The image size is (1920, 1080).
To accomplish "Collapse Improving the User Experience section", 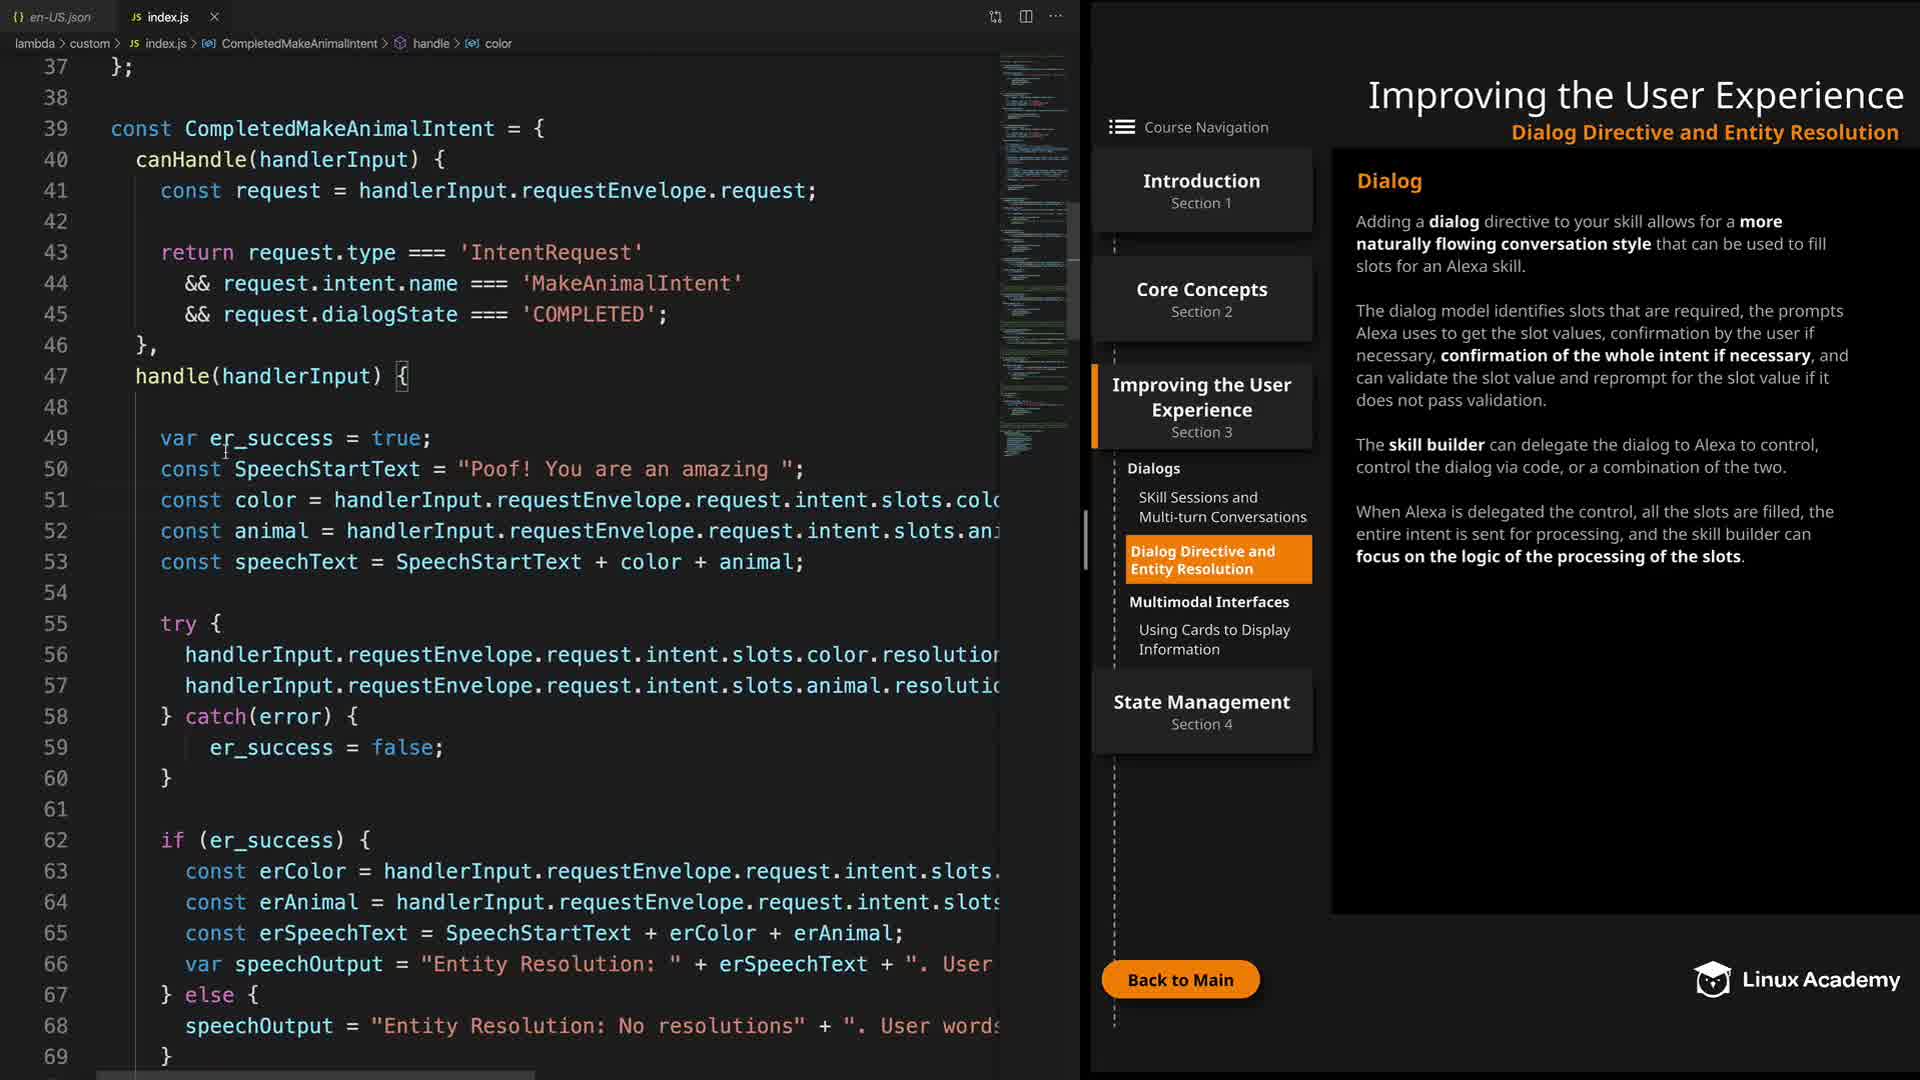I will point(1201,407).
